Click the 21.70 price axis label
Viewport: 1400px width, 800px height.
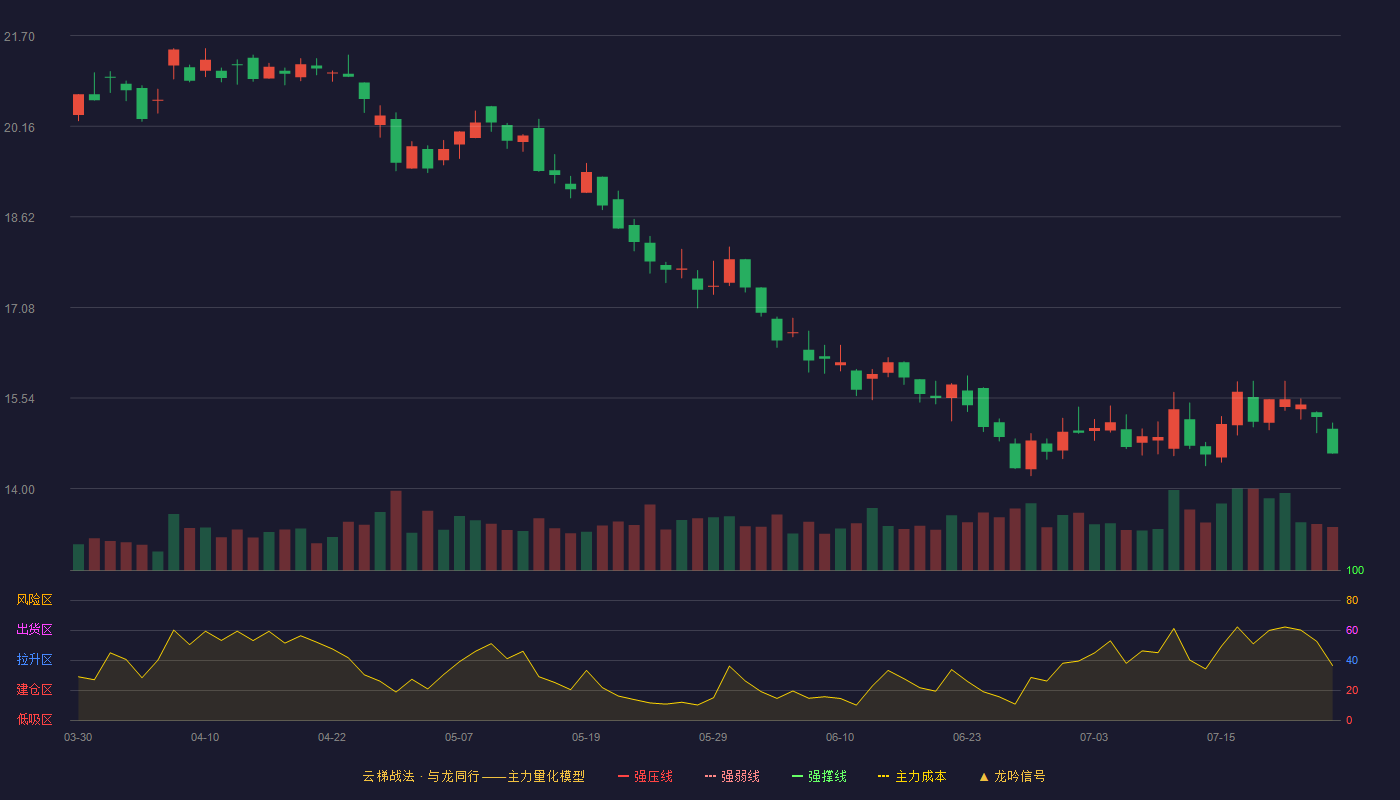coord(19,37)
